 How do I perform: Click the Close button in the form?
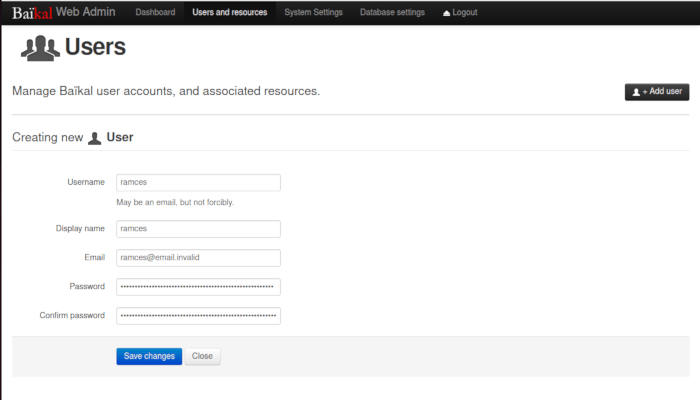[202, 356]
